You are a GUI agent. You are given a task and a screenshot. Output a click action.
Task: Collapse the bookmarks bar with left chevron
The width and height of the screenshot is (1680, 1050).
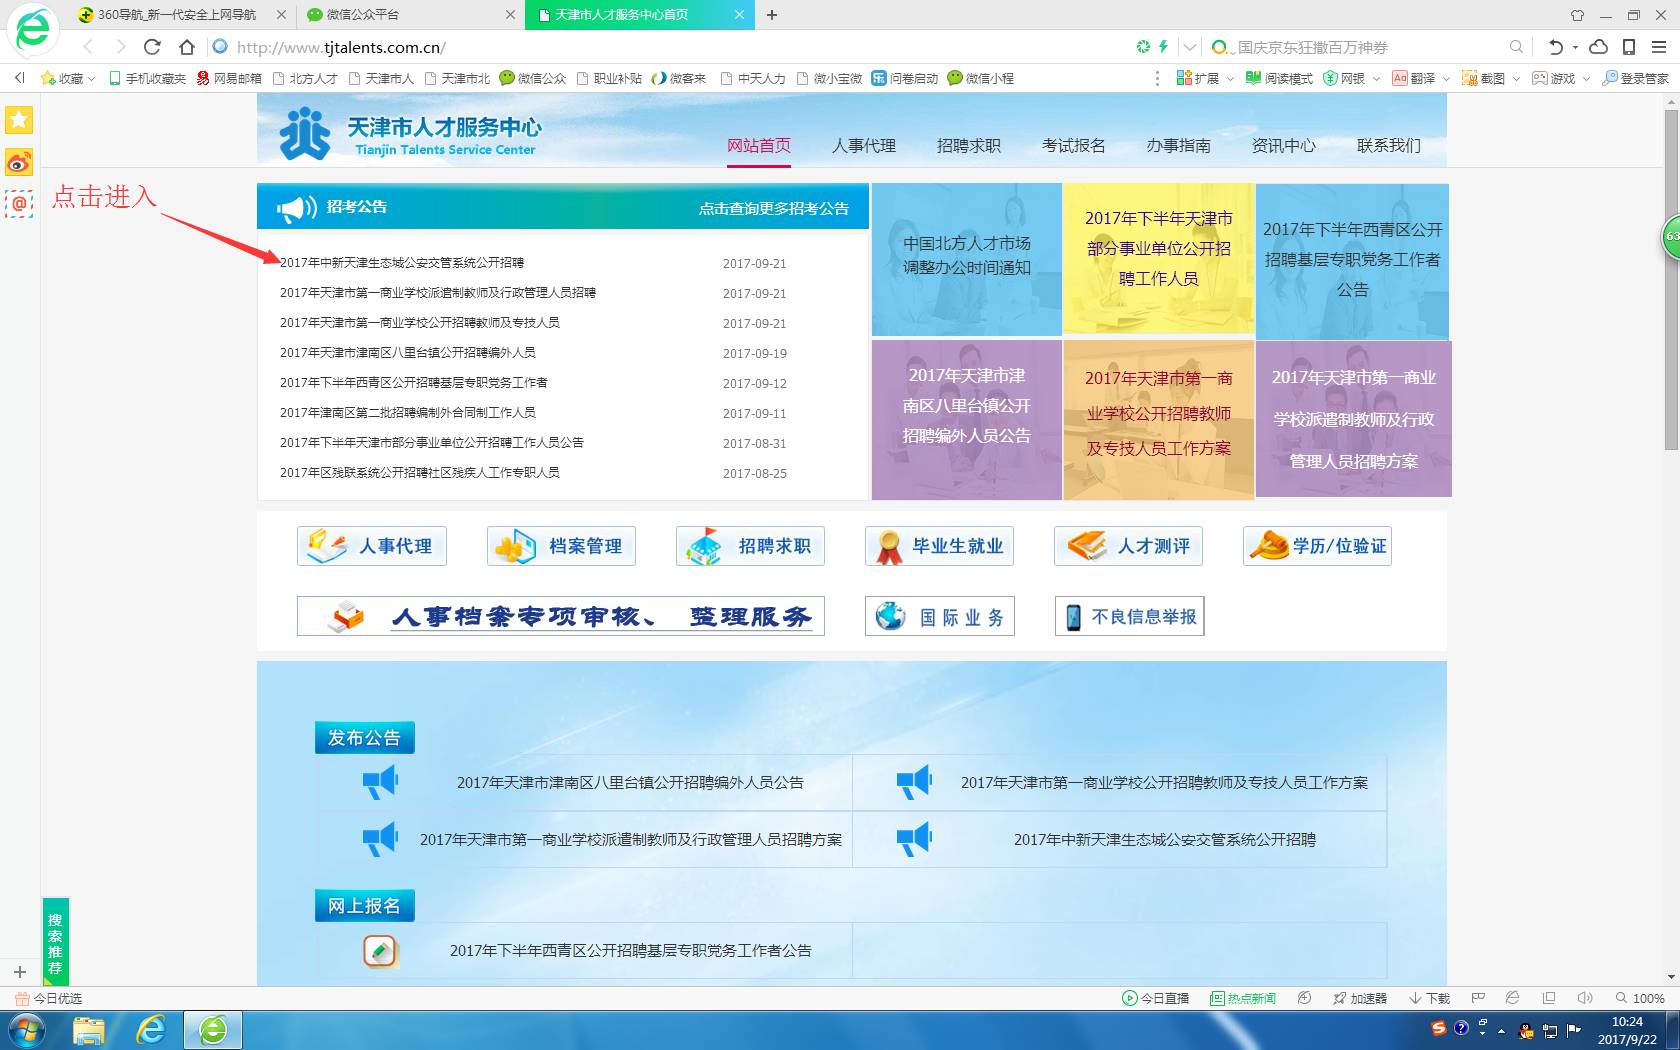coord(19,78)
